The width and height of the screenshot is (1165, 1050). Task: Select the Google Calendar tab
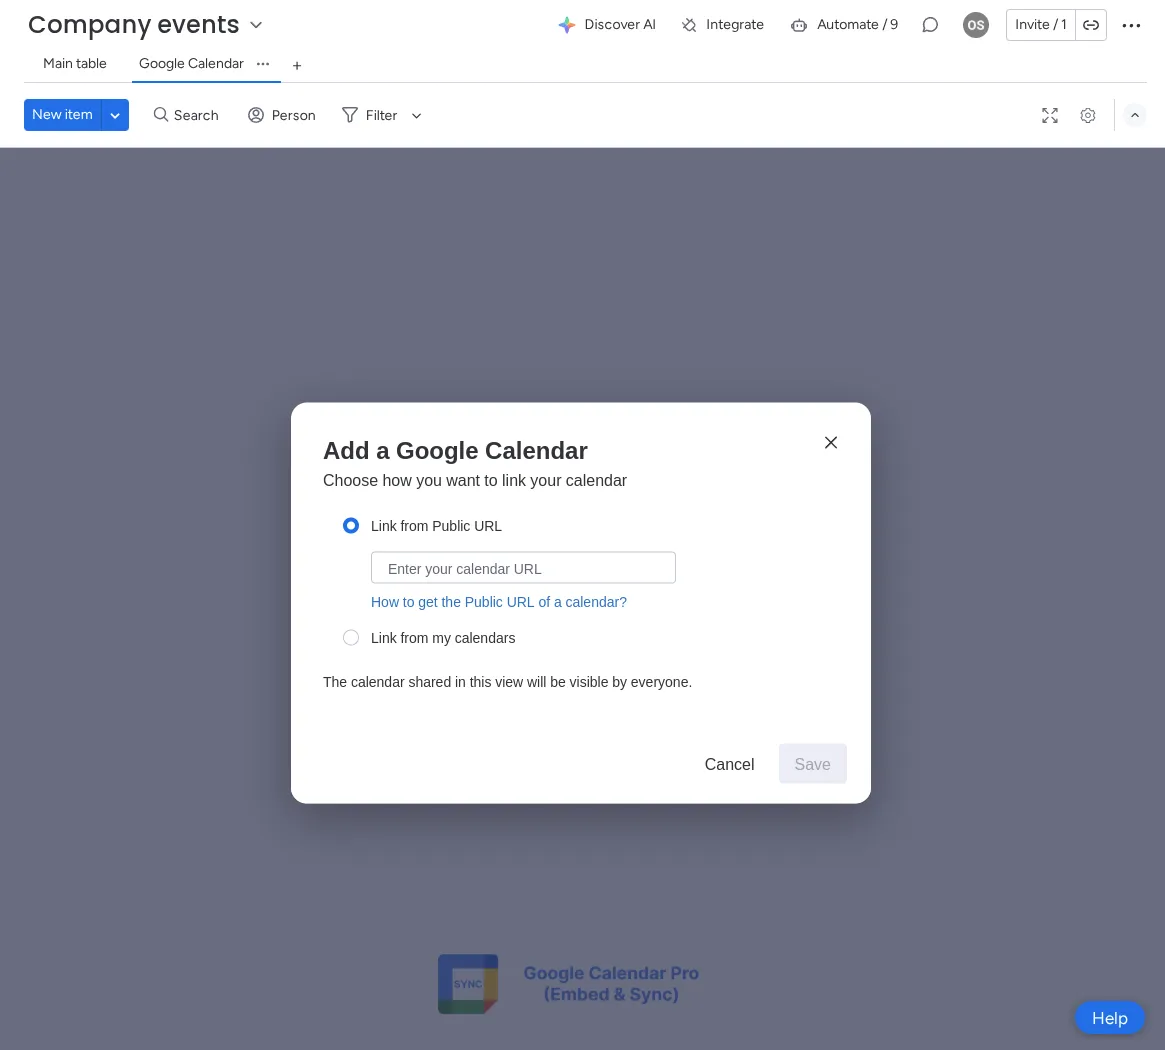[x=191, y=63]
